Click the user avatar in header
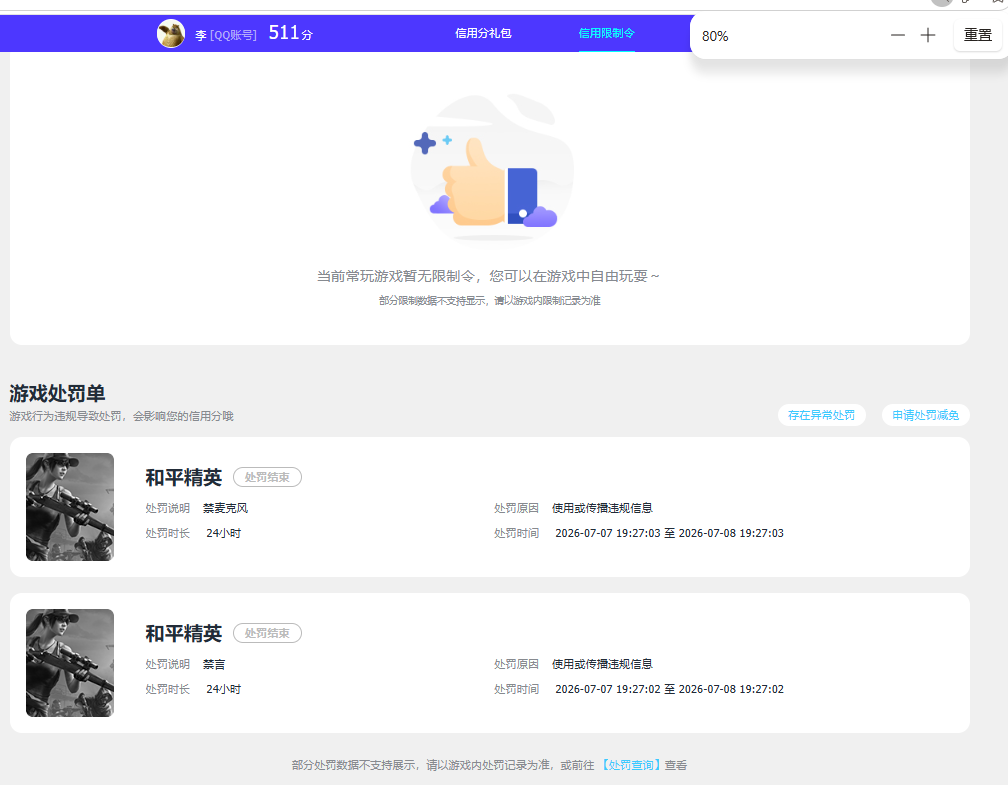This screenshot has width=1008, height=785. coord(171,33)
